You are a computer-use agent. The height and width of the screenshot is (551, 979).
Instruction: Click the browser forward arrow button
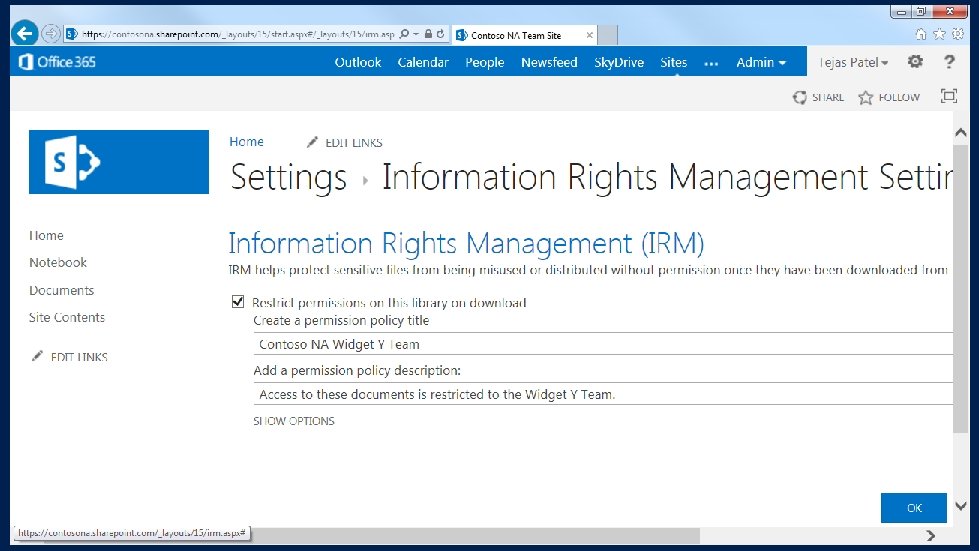pos(51,34)
